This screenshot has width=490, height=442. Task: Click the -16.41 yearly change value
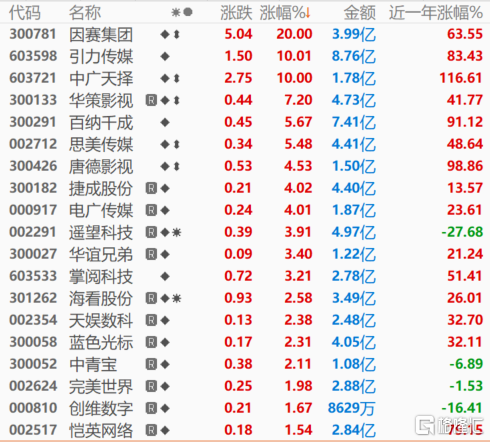click(x=462, y=408)
